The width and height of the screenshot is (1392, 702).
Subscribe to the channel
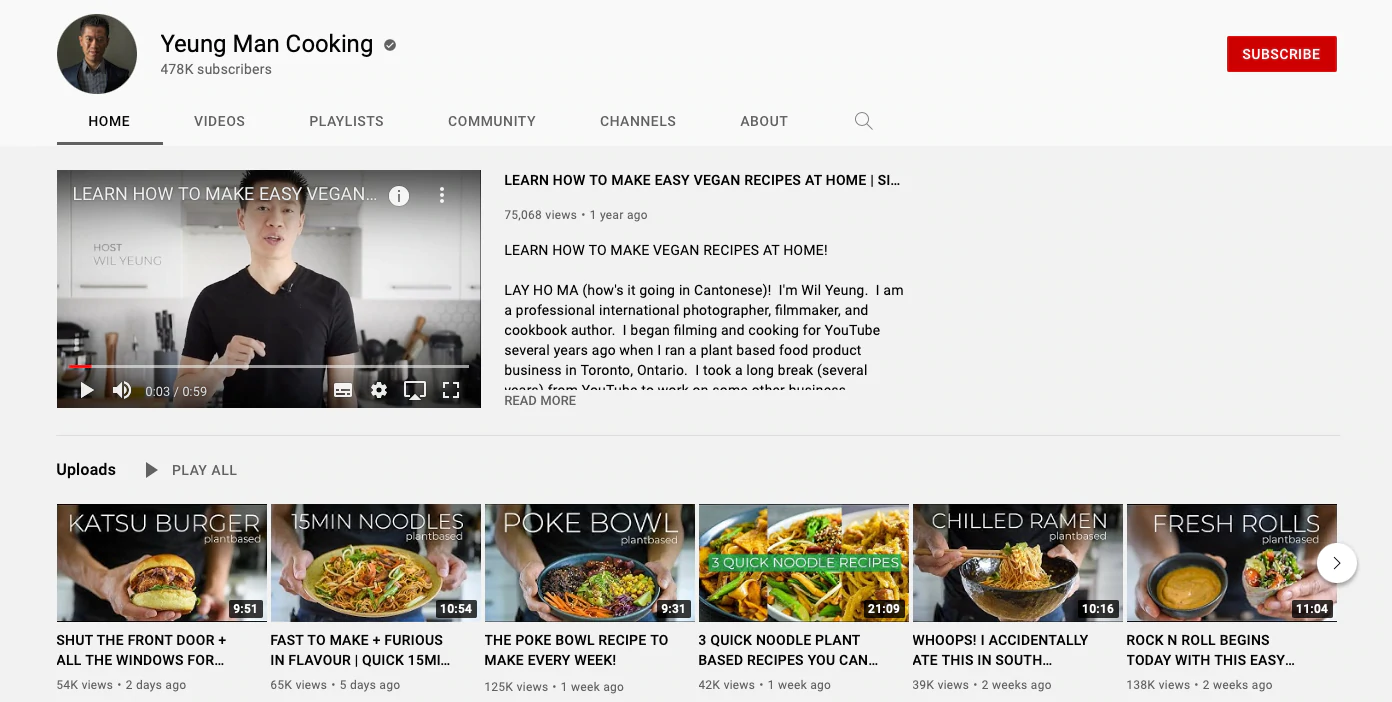tap(1281, 54)
